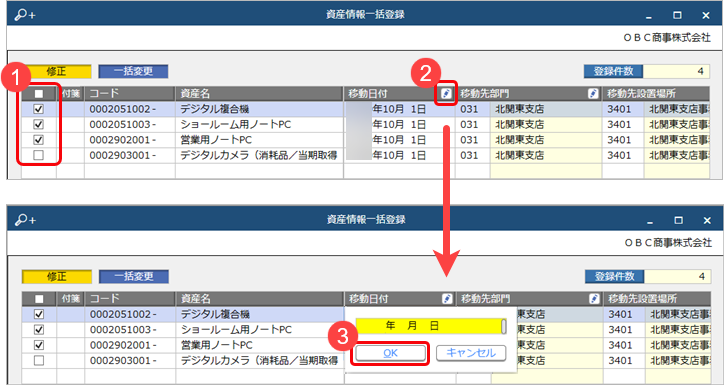Click ショールーム用ノートPC row's 3401 cell, lower window
Viewport: 724px width, 385px height.
[624, 330]
